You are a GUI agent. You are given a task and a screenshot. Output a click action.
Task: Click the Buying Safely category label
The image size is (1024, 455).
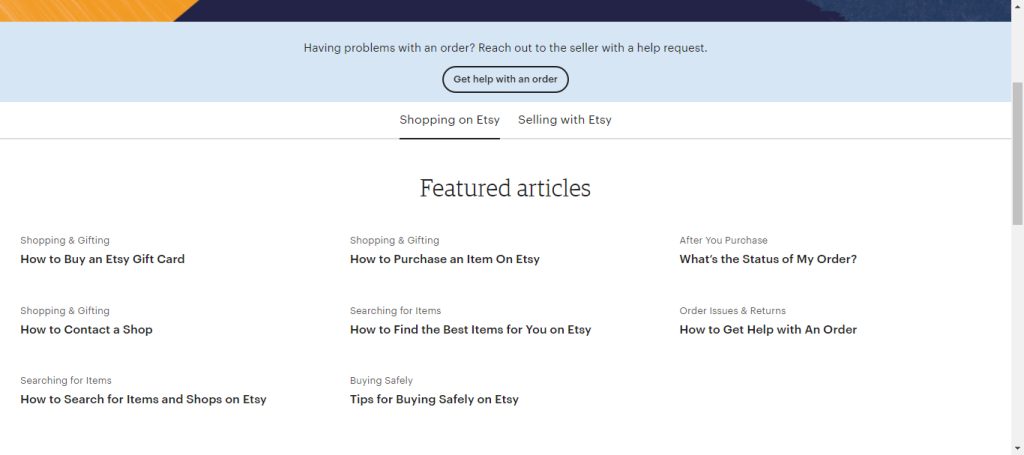(381, 381)
